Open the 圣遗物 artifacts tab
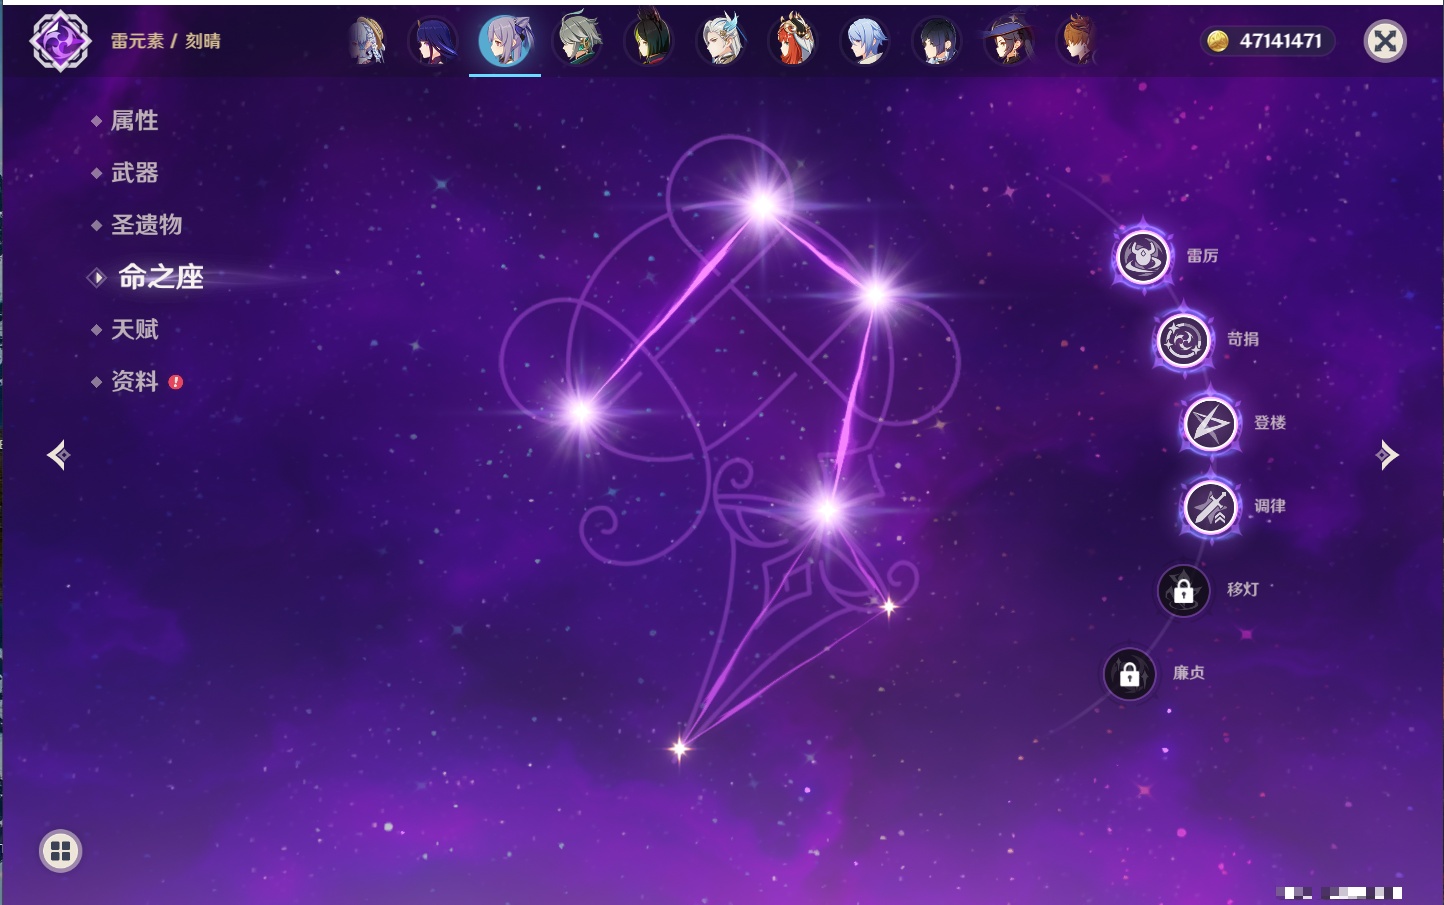The width and height of the screenshot is (1444, 905). tap(146, 225)
